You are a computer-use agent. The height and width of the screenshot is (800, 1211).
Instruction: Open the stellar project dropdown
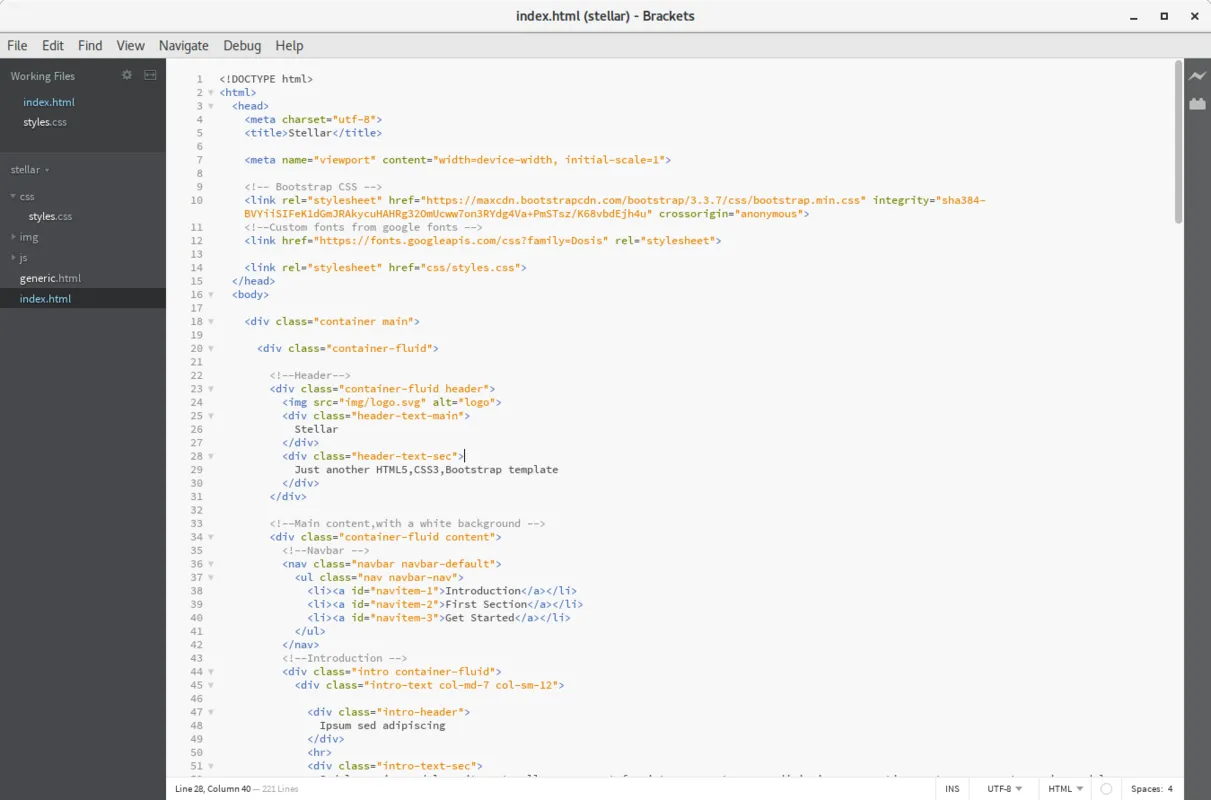click(x=30, y=170)
